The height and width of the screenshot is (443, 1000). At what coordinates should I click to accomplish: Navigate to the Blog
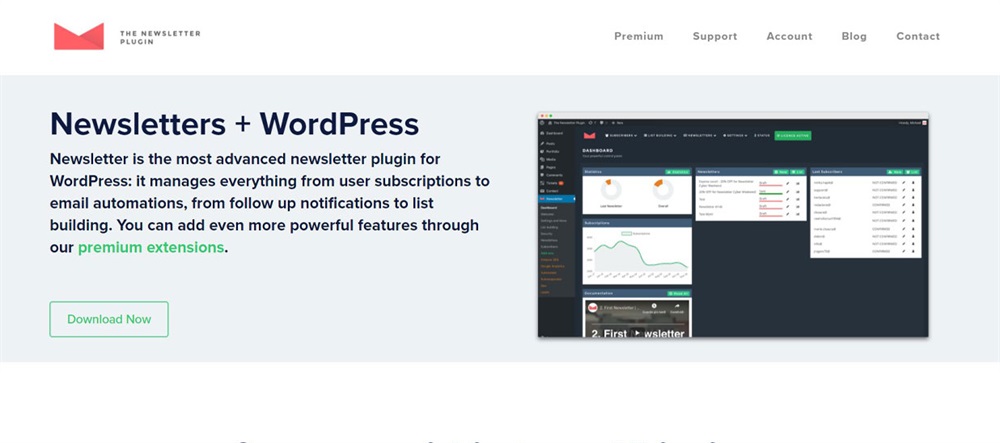click(x=854, y=36)
